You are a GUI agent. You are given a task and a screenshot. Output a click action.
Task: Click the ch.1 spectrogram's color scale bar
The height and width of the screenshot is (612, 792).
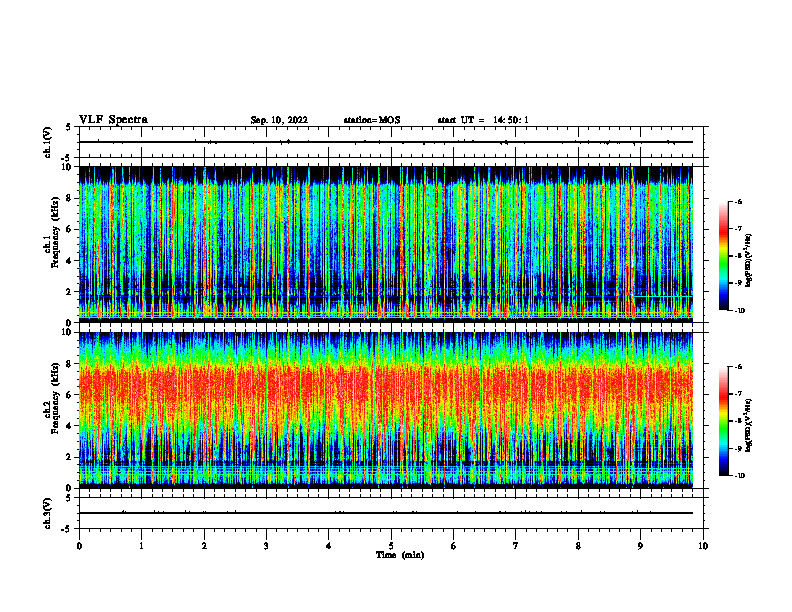723,256
